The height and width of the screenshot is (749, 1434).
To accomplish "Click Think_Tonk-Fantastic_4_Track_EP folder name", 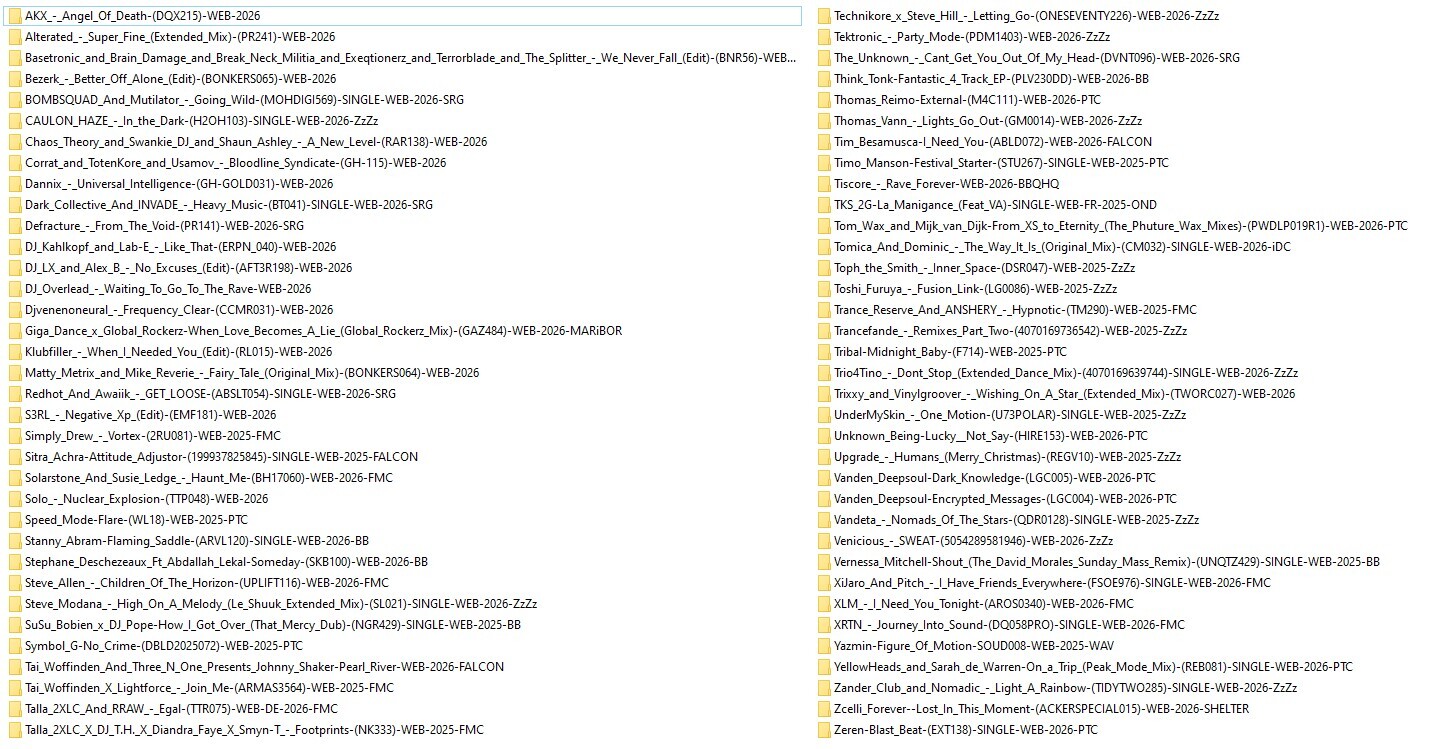I will coord(992,79).
